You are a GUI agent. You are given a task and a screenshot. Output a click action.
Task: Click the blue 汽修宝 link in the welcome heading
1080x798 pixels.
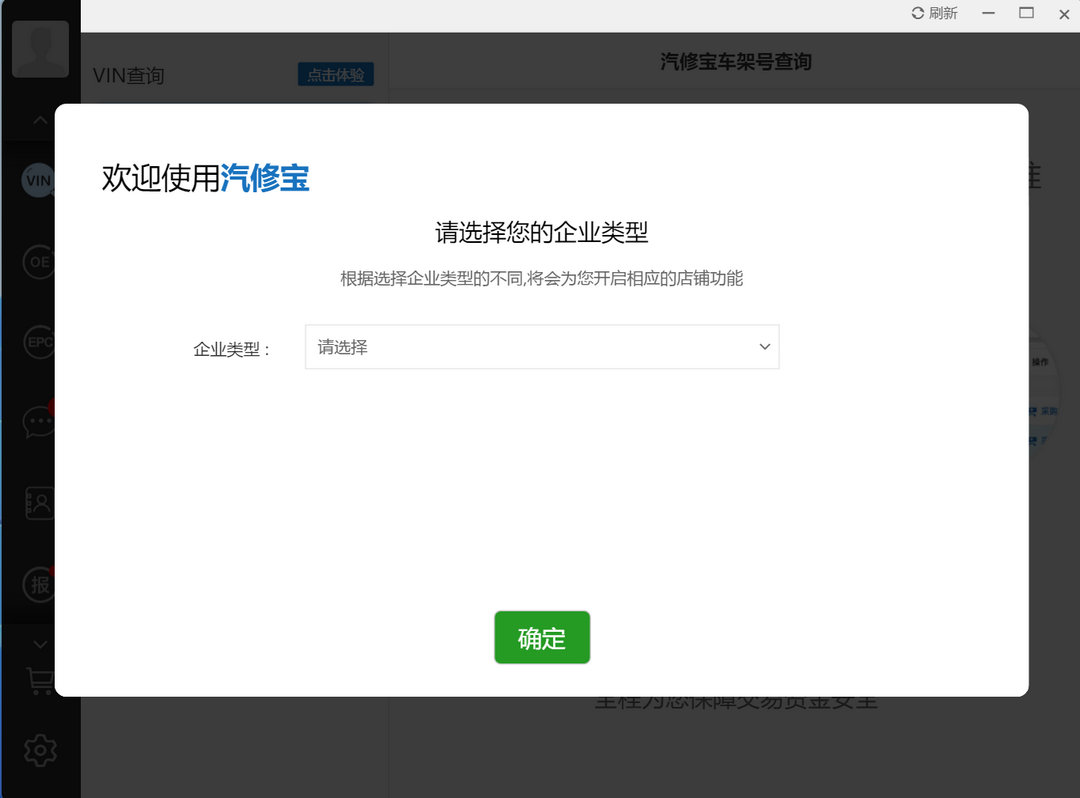[264, 177]
